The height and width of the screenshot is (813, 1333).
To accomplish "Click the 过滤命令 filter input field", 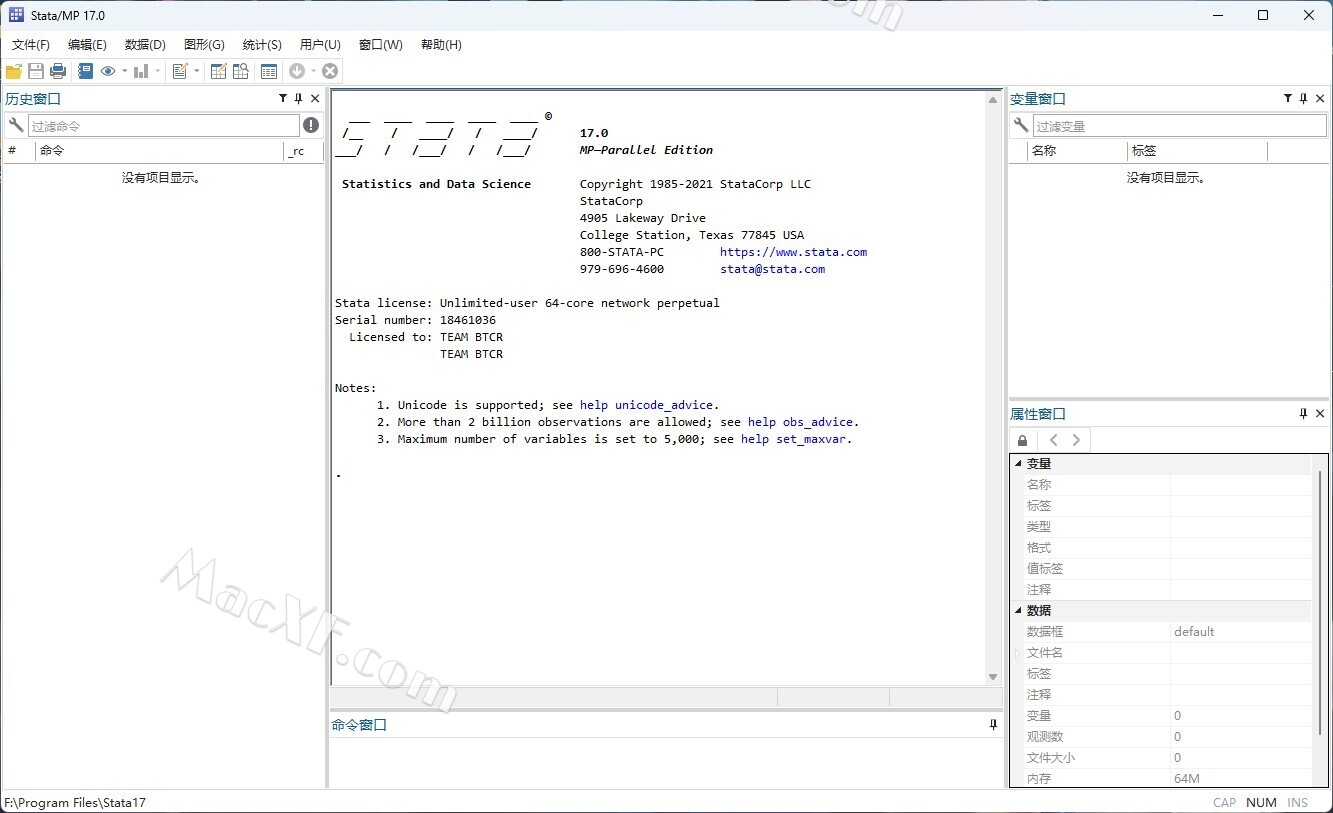I will click(x=164, y=126).
